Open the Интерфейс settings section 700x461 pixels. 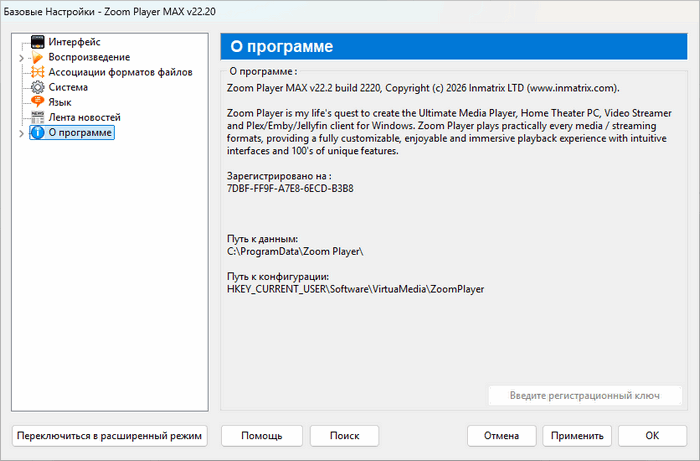[76, 42]
